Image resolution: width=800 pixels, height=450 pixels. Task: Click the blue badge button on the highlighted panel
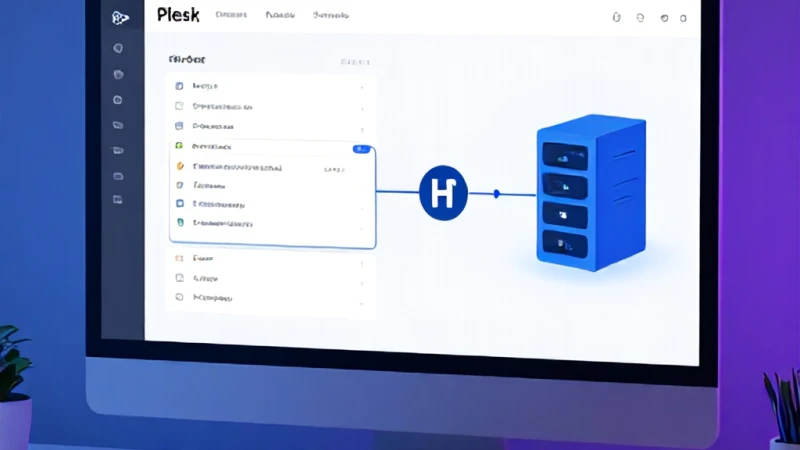[361, 149]
